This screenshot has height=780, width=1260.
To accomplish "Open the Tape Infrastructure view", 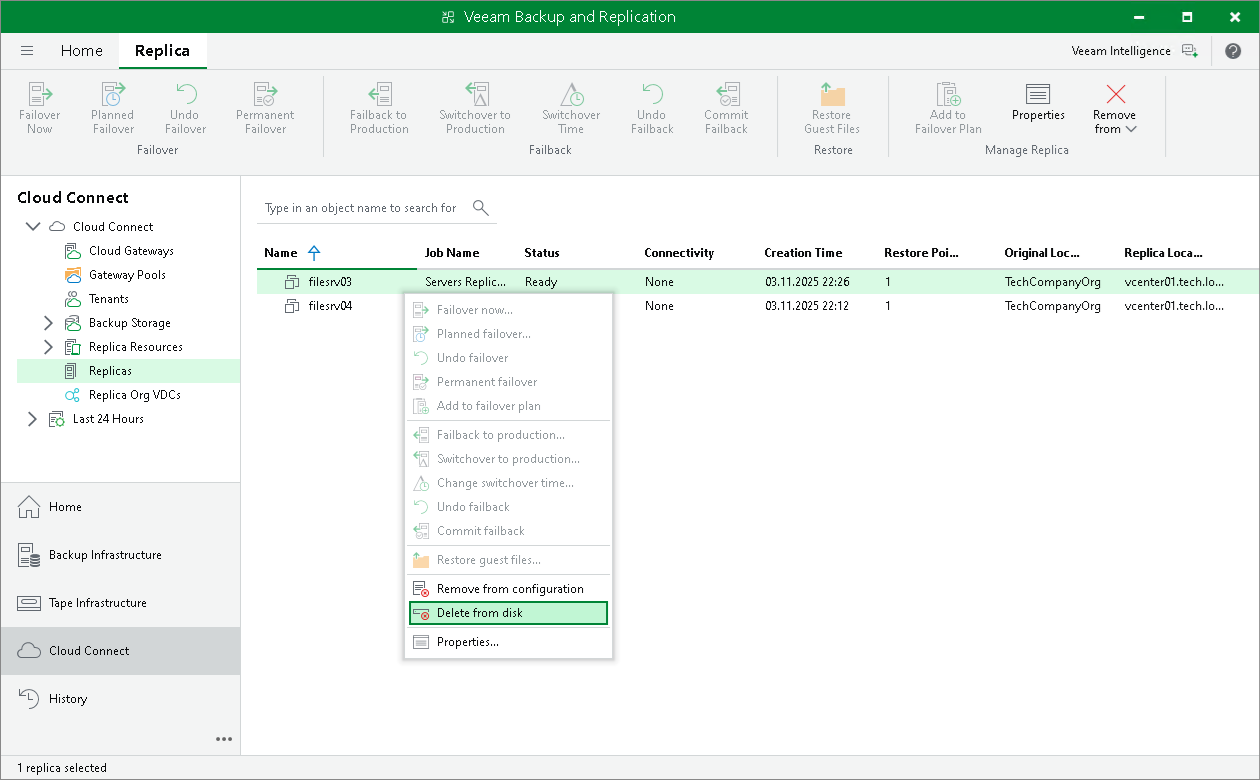I will (x=120, y=603).
